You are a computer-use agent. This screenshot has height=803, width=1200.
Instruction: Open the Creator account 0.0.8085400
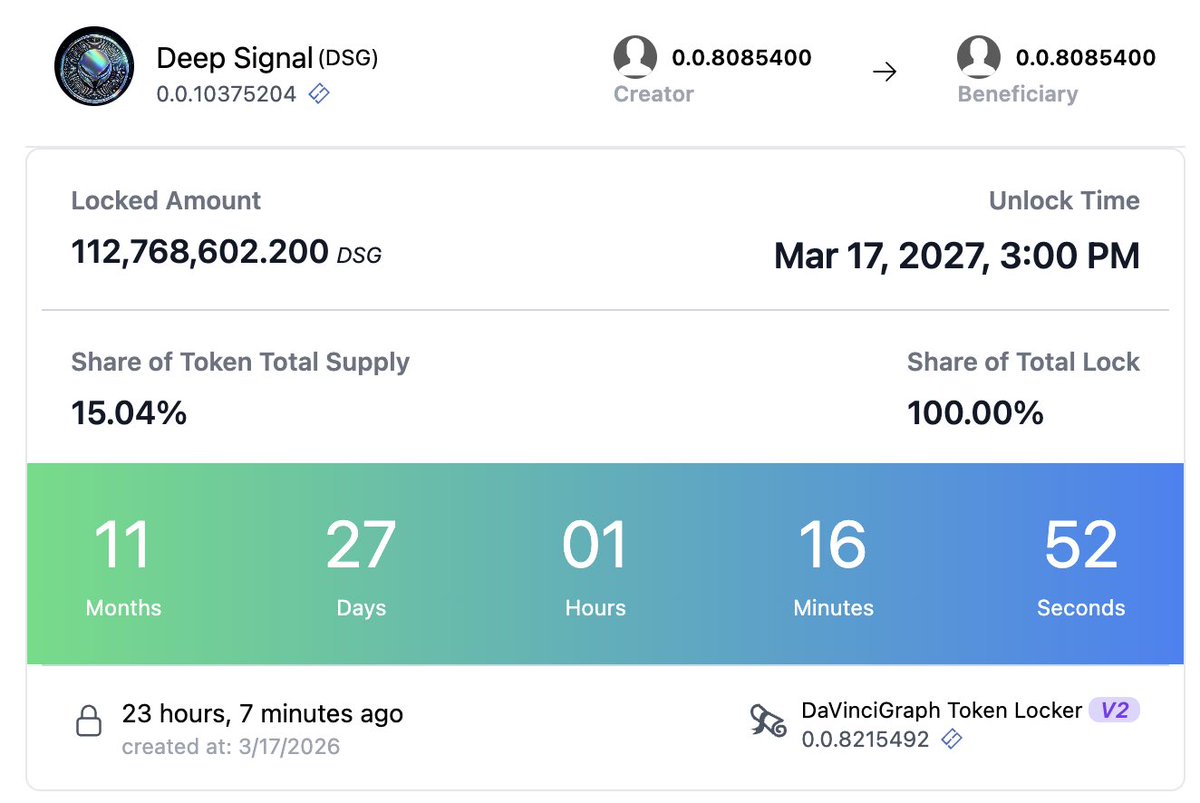[741, 58]
